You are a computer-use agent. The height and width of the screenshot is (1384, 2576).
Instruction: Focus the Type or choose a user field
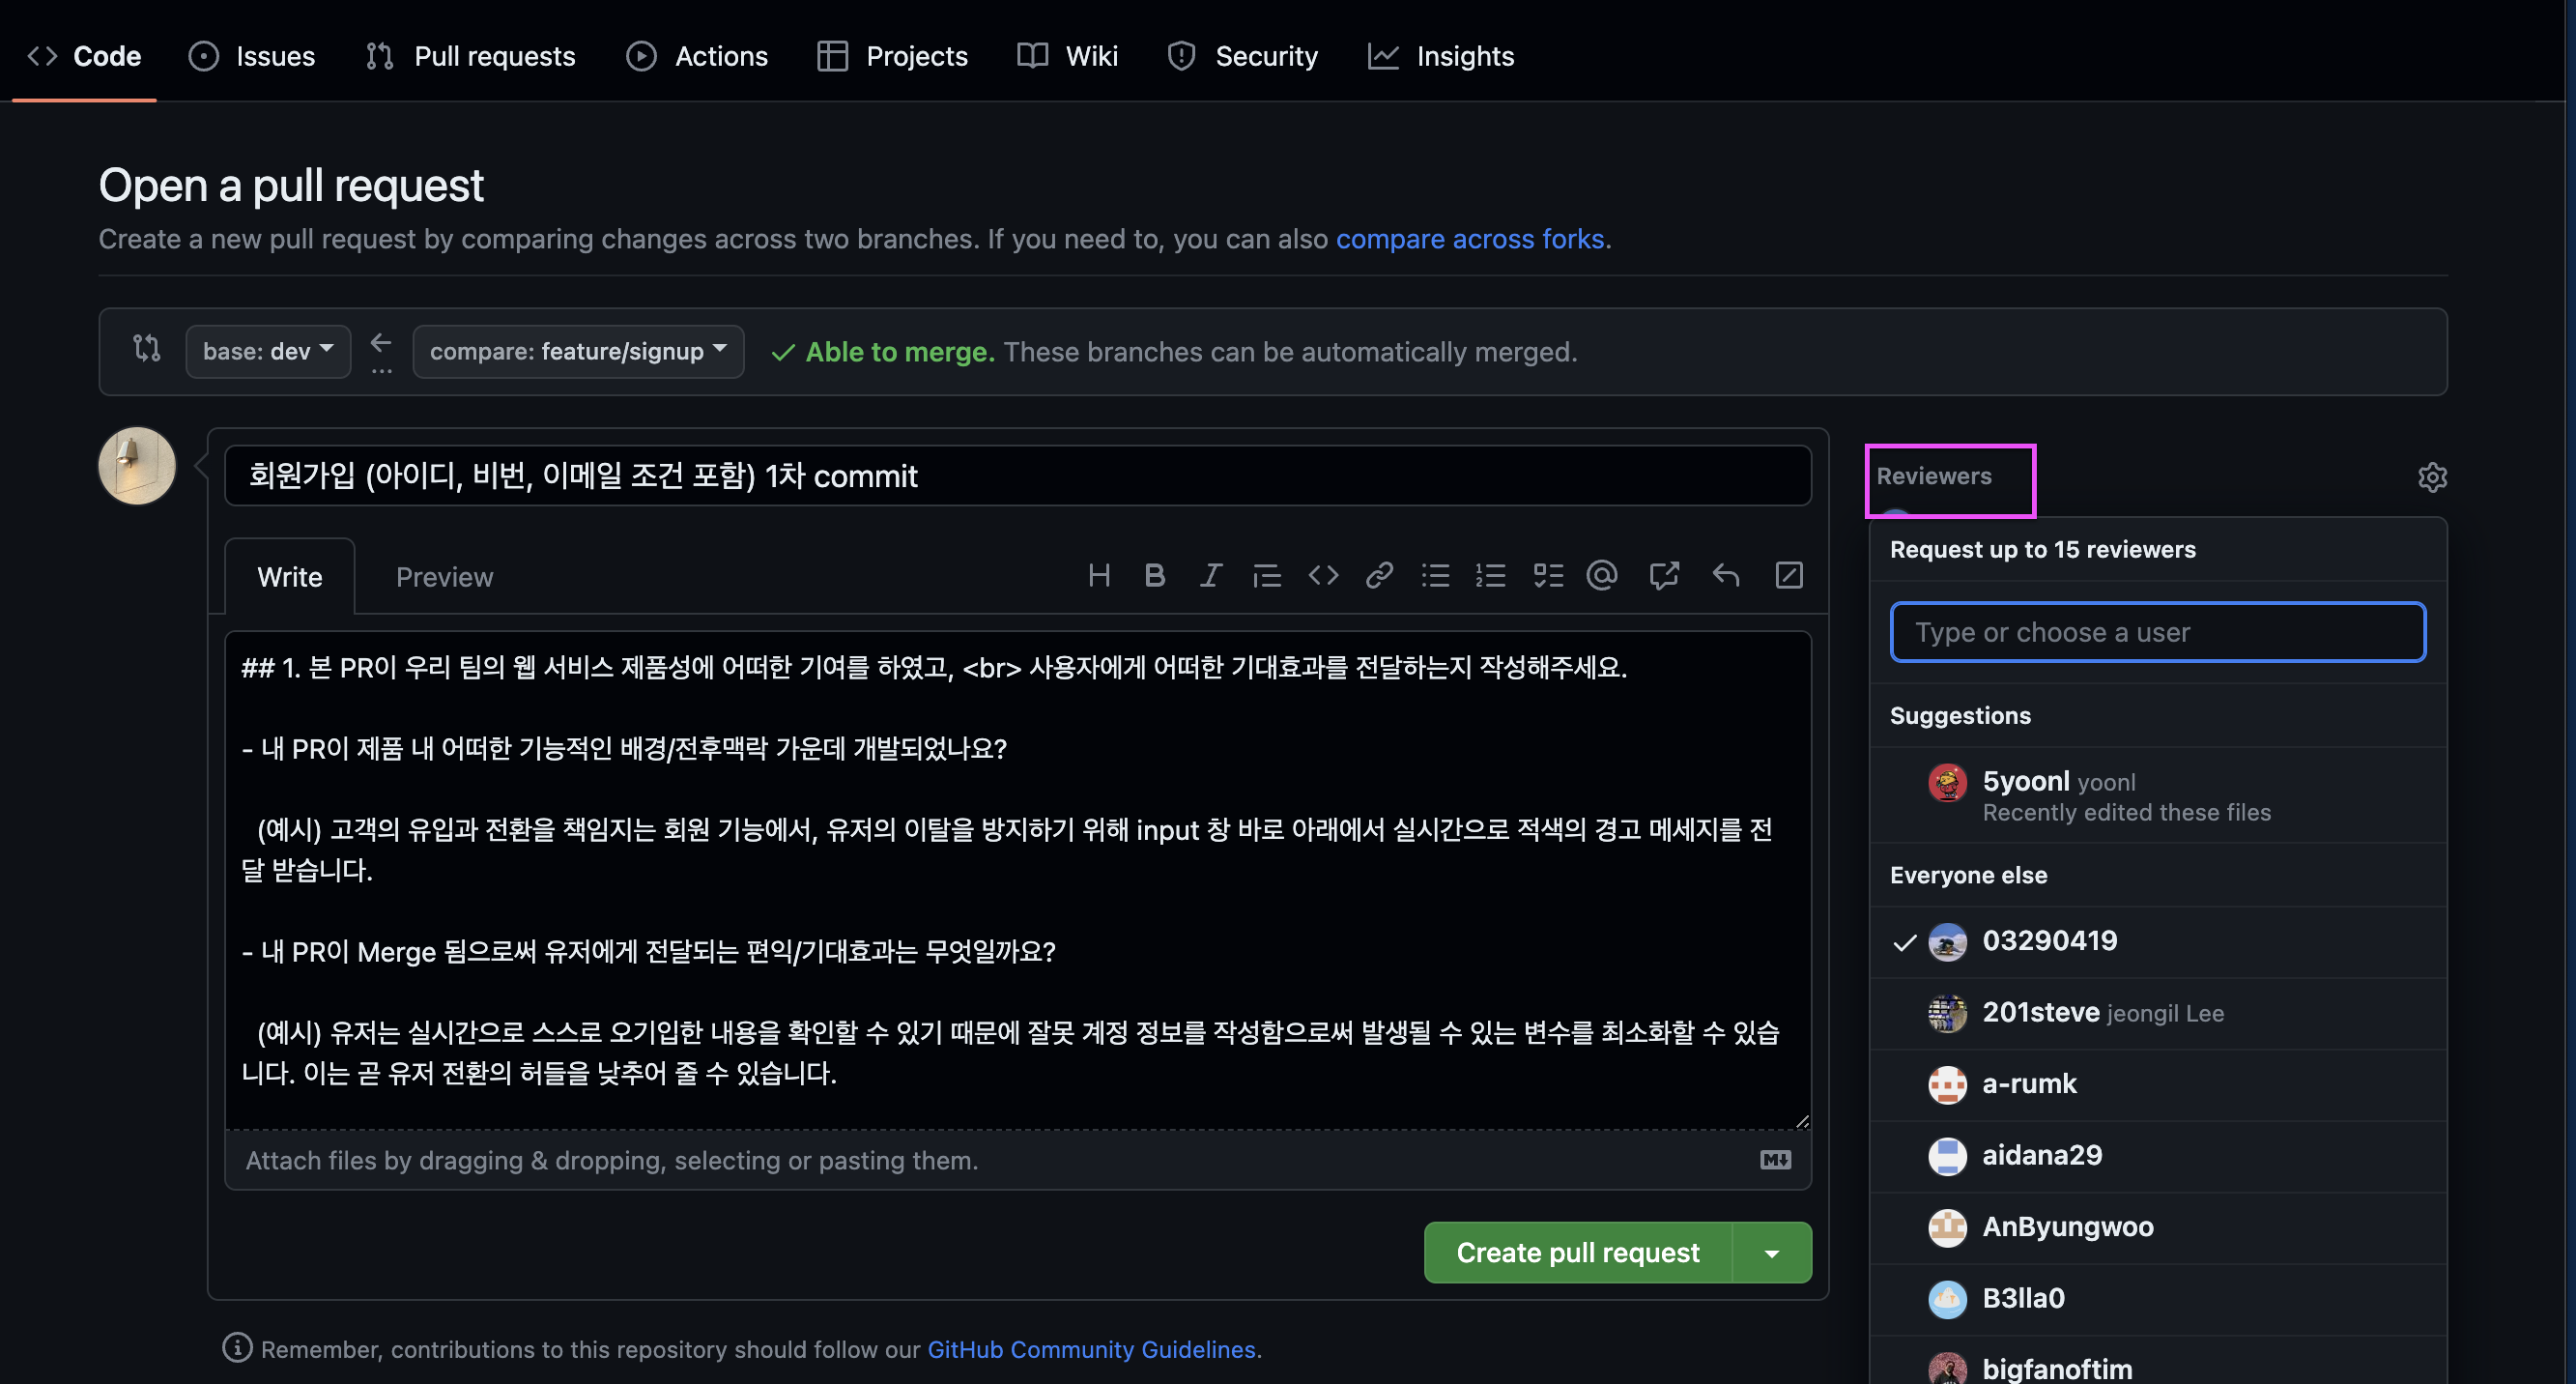(x=2157, y=632)
